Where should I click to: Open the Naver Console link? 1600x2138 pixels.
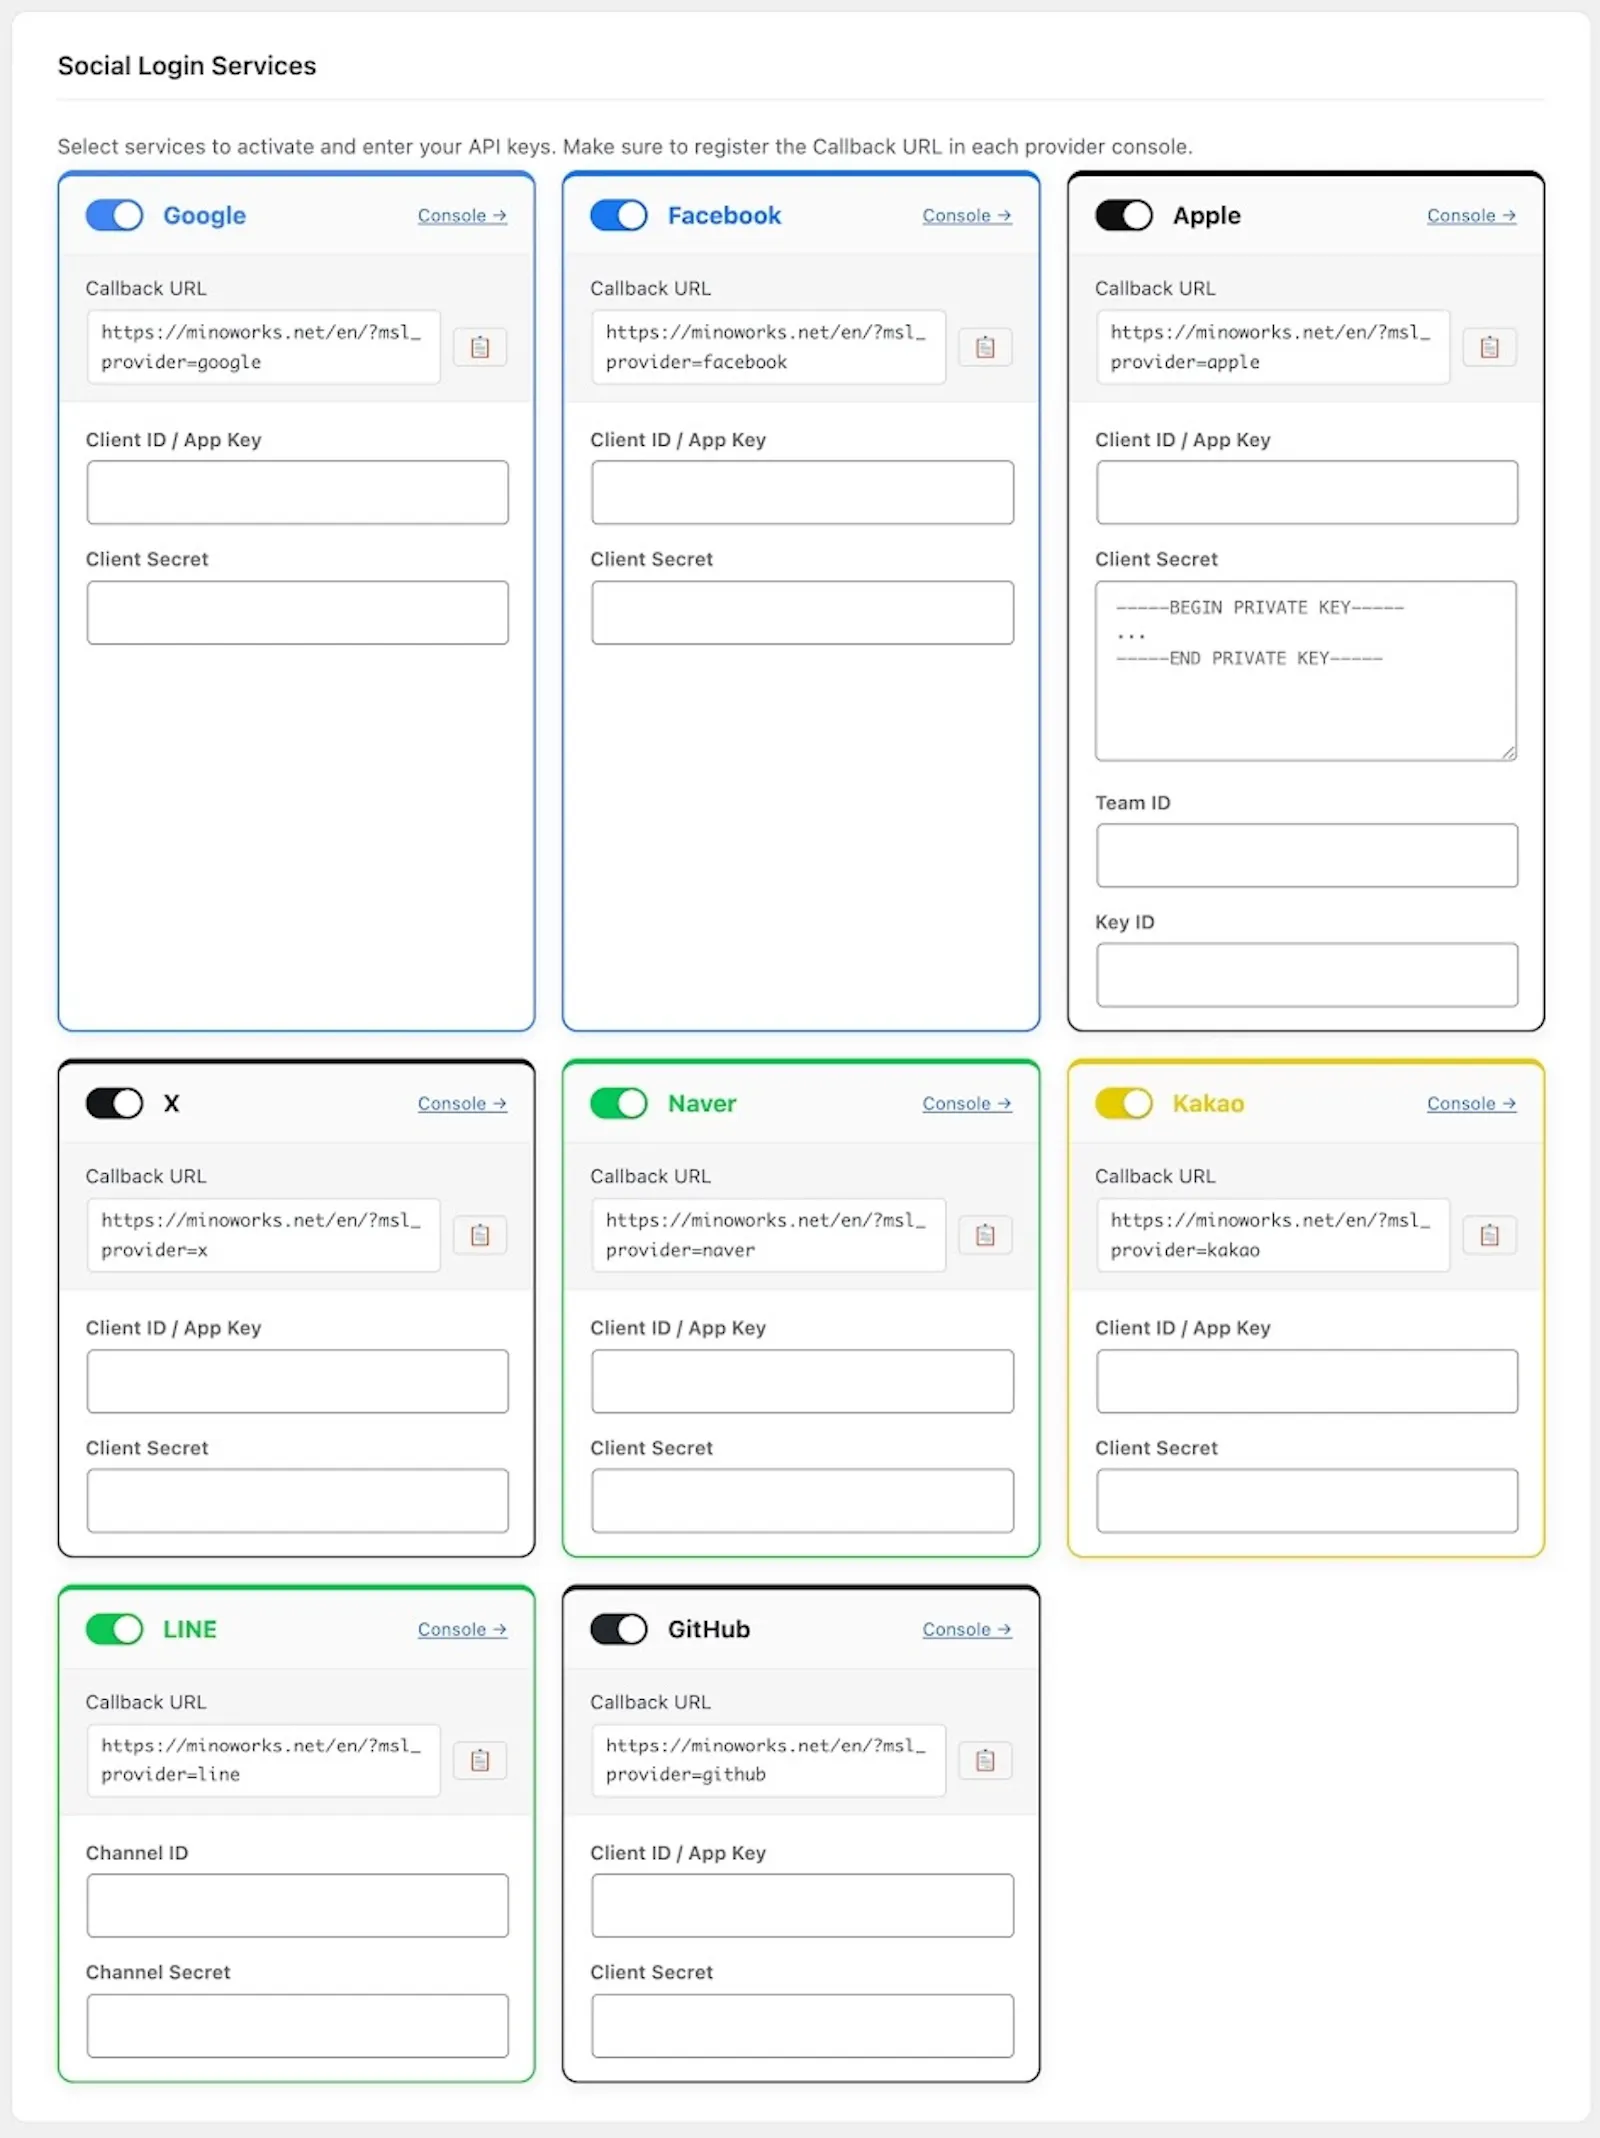967,1104
